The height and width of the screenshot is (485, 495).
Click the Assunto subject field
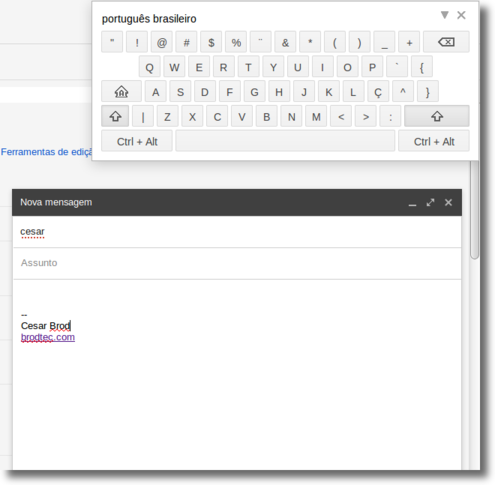(x=237, y=263)
